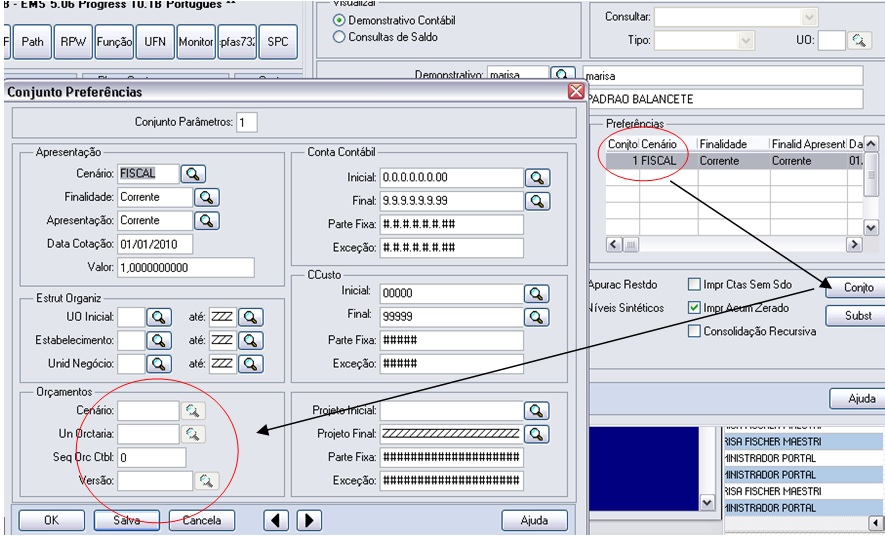Viewport: 885px width, 537px height.
Task: Open lookup for Un Orctaria field
Action: click(x=193, y=434)
